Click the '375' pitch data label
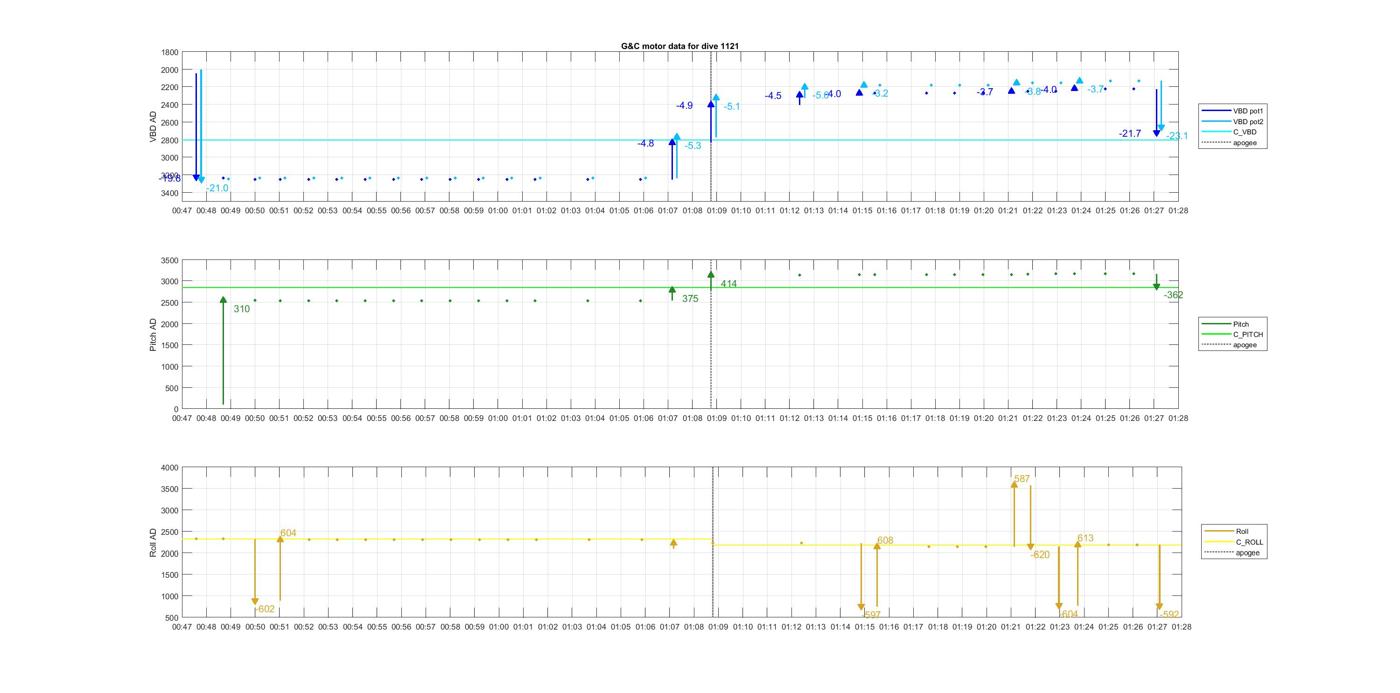This screenshot has height=693, width=1400. (x=690, y=299)
